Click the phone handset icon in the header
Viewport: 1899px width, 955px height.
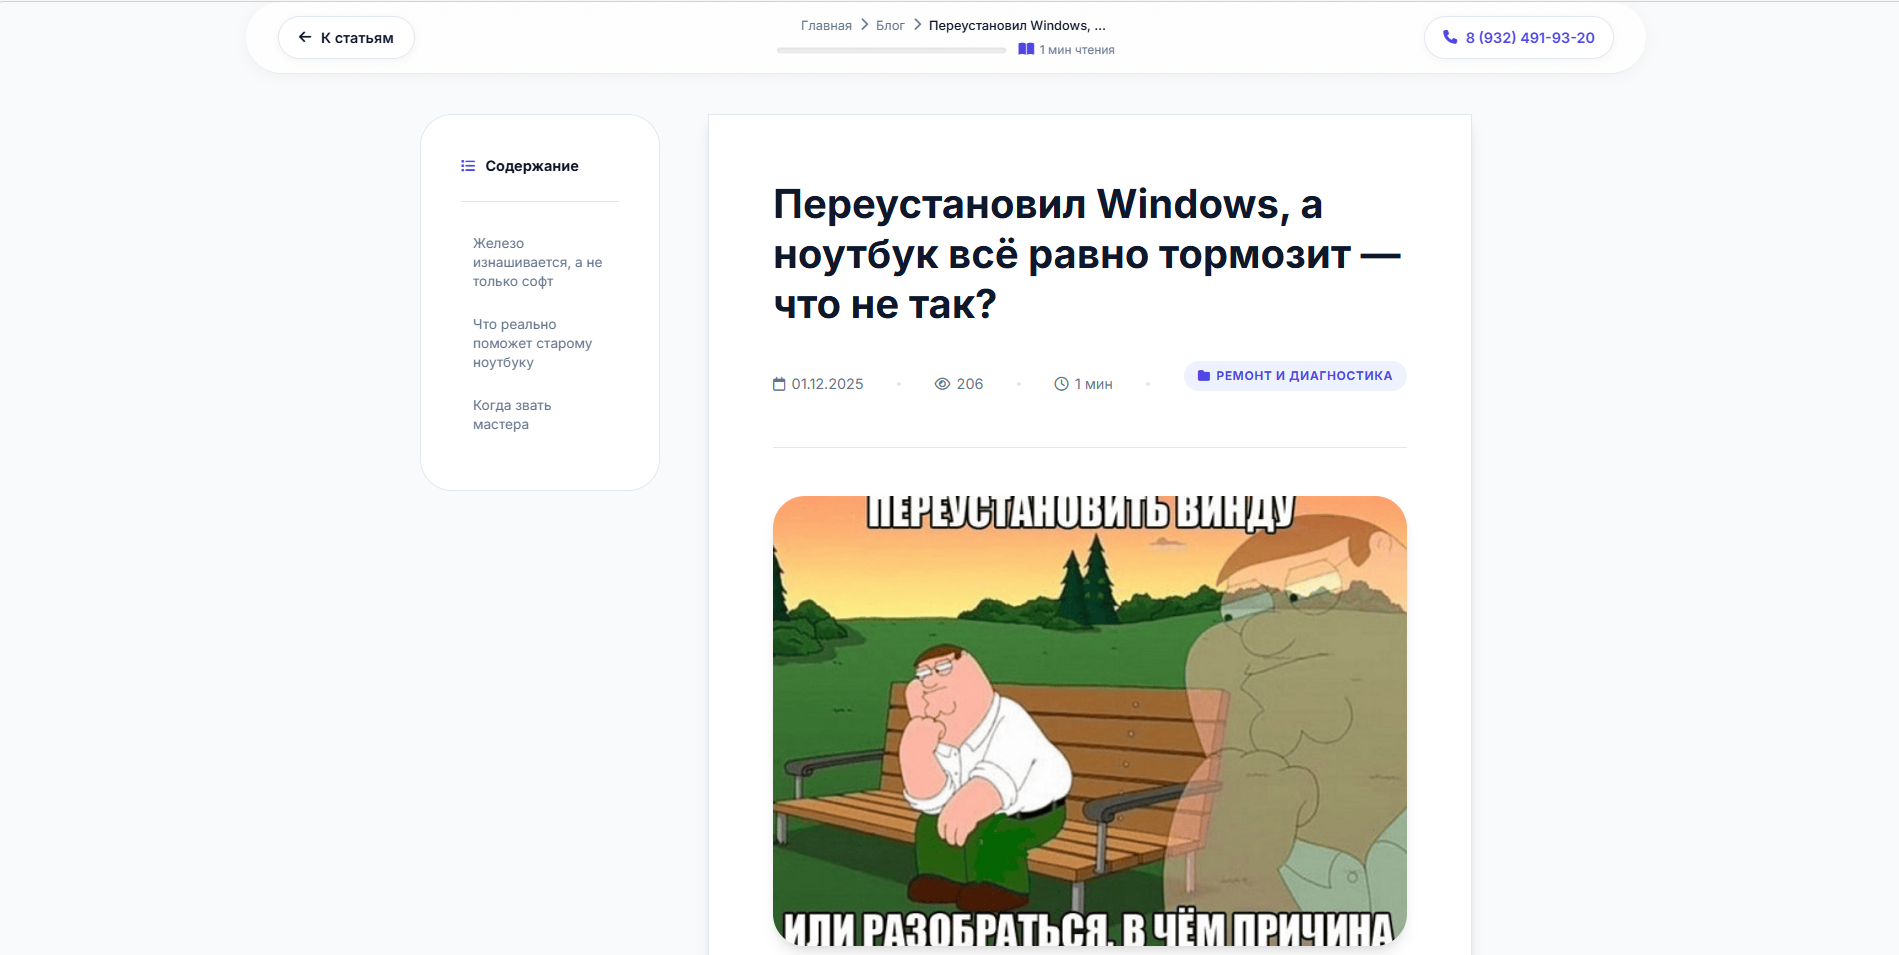[x=1450, y=37]
